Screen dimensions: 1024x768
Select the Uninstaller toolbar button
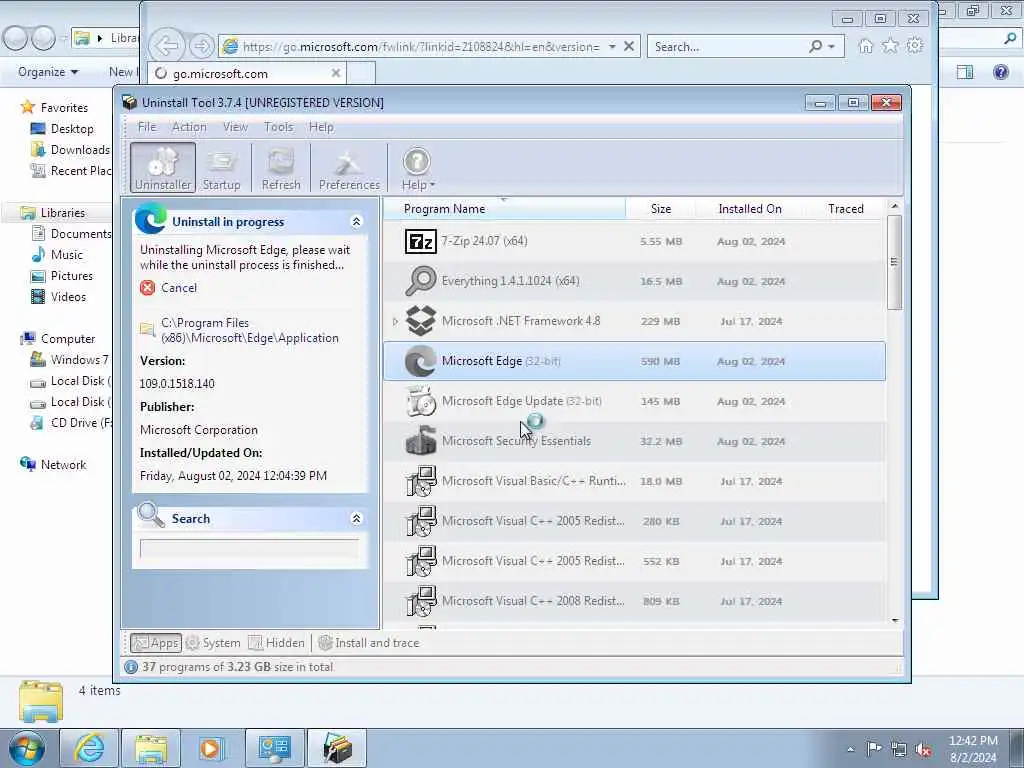163,167
